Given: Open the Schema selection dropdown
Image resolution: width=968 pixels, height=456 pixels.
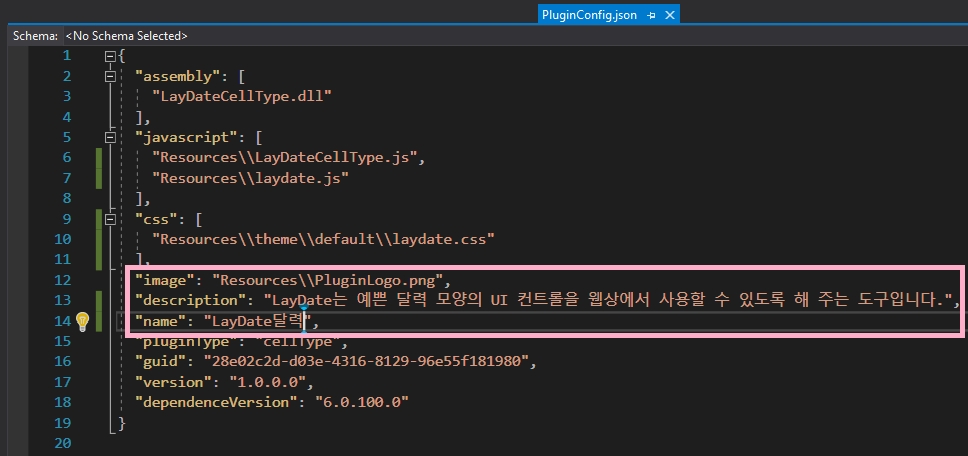Looking at the screenshot, I should pyautogui.click(x=127, y=36).
